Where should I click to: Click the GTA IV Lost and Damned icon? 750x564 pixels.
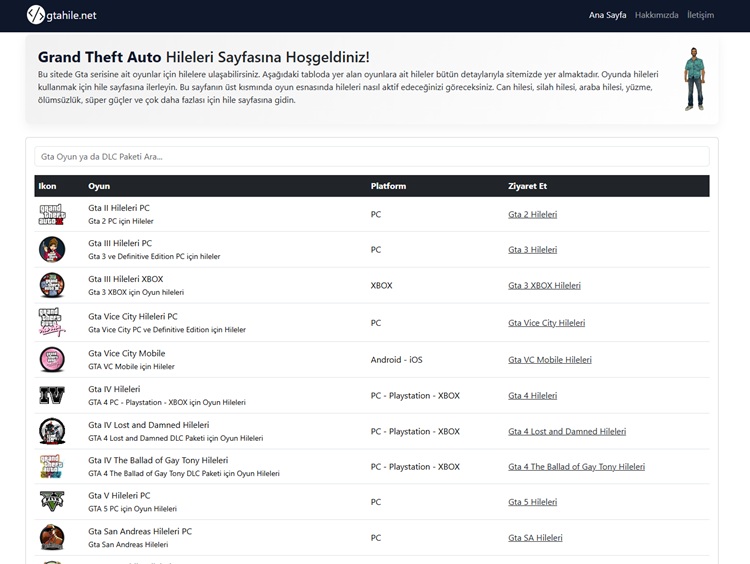click(x=51, y=431)
